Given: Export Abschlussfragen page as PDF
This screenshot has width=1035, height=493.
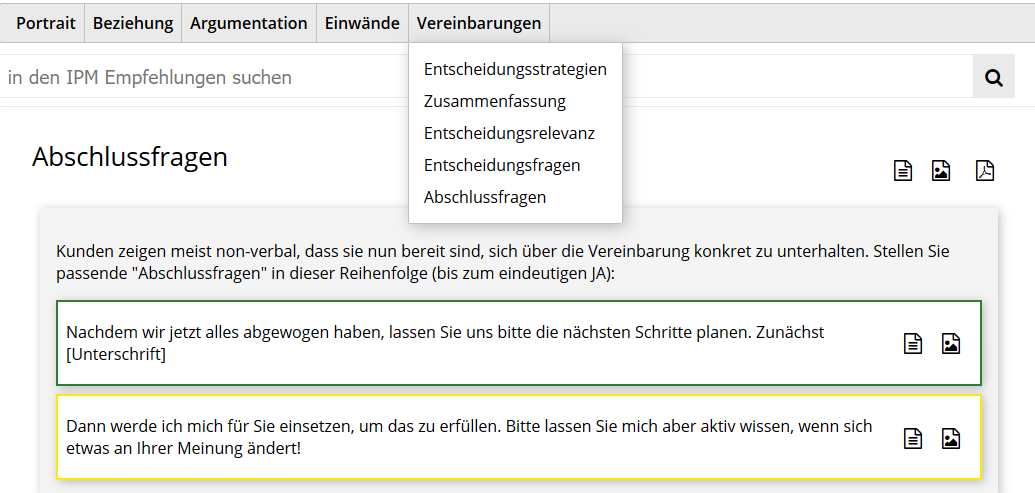Looking at the screenshot, I should click(985, 170).
